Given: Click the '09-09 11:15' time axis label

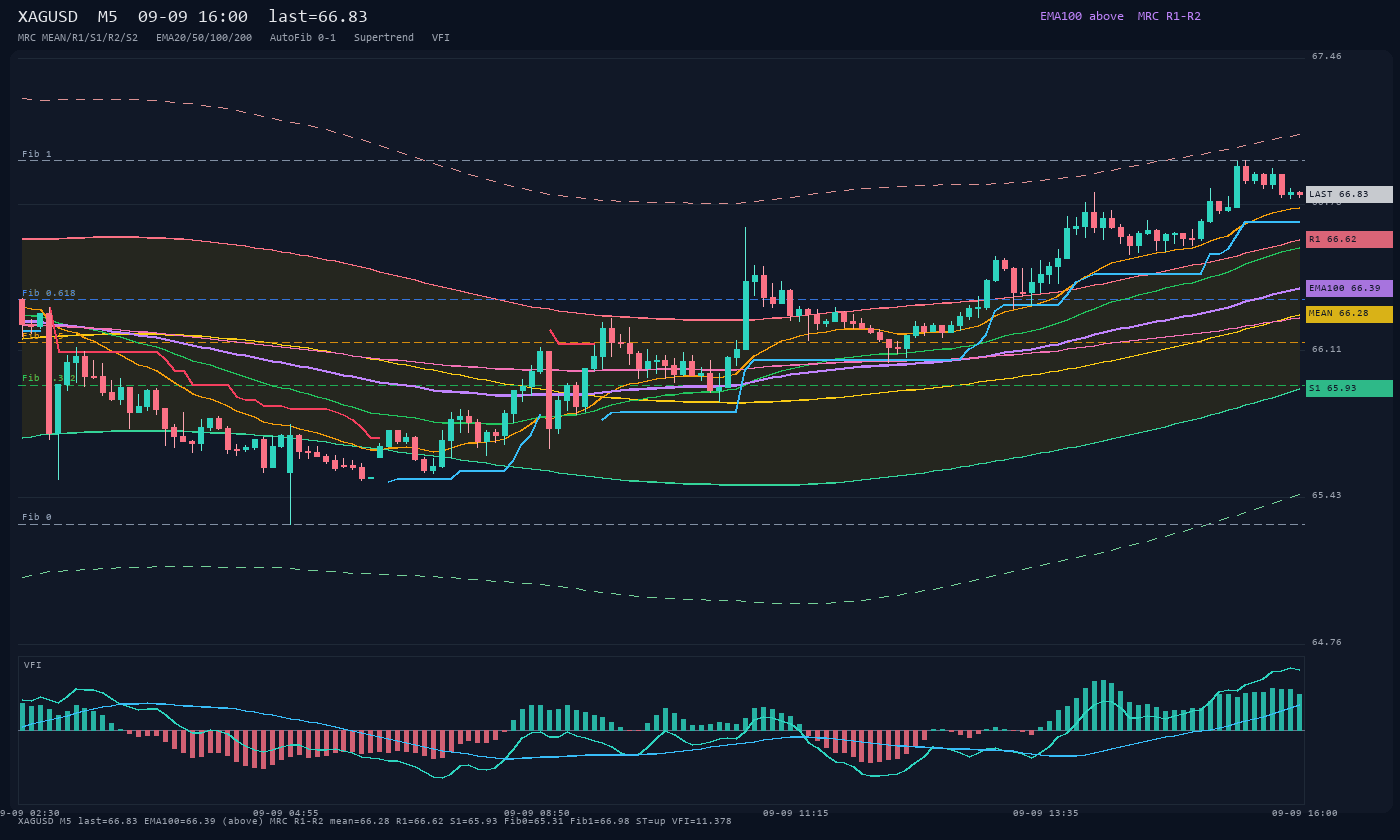Looking at the screenshot, I should click(795, 813).
